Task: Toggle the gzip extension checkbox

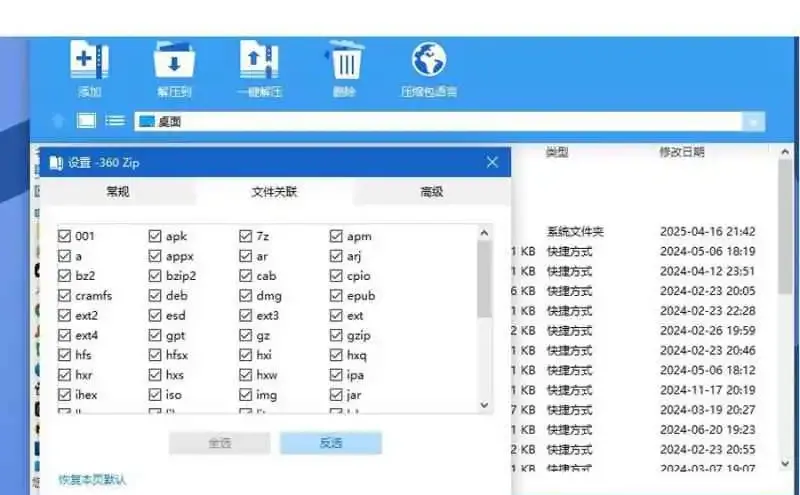Action: click(336, 335)
